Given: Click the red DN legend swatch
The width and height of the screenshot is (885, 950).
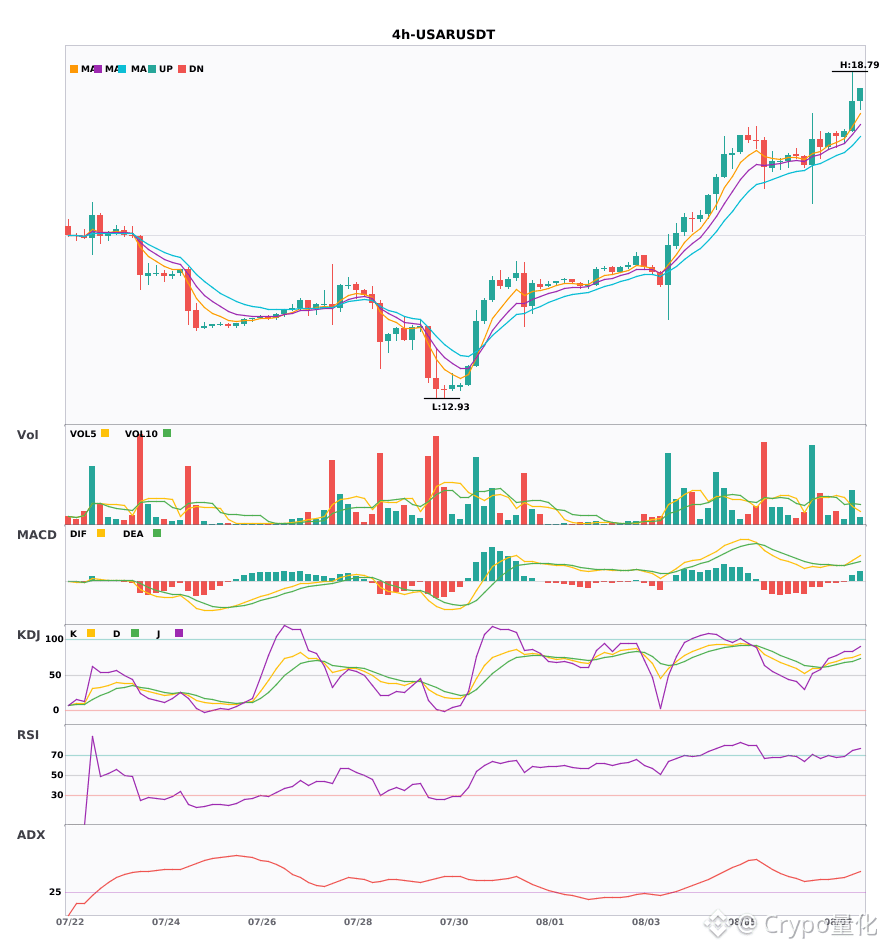Looking at the screenshot, I should pyautogui.click(x=182, y=69).
